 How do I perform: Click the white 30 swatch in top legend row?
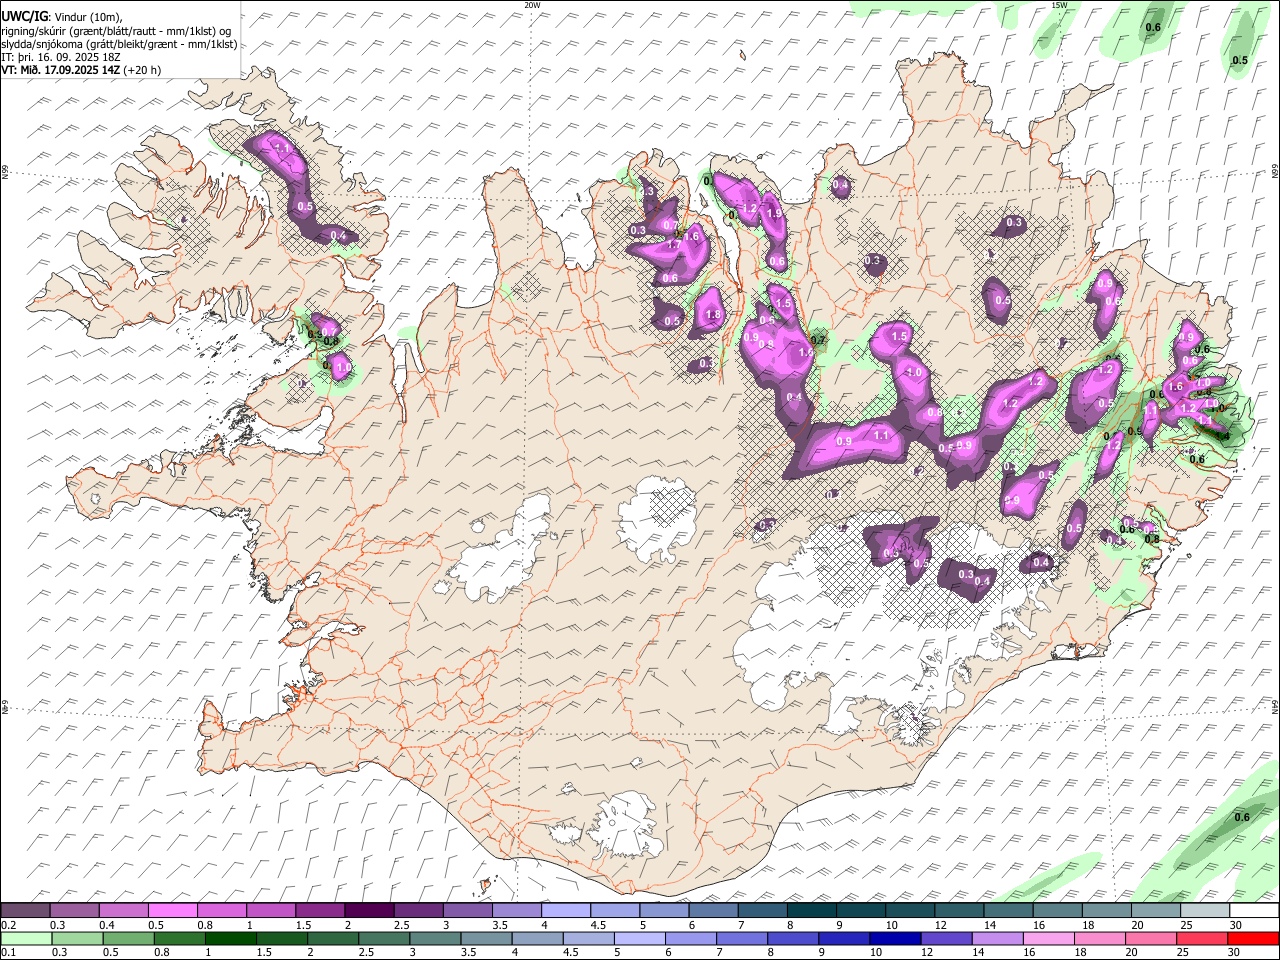point(1253,911)
